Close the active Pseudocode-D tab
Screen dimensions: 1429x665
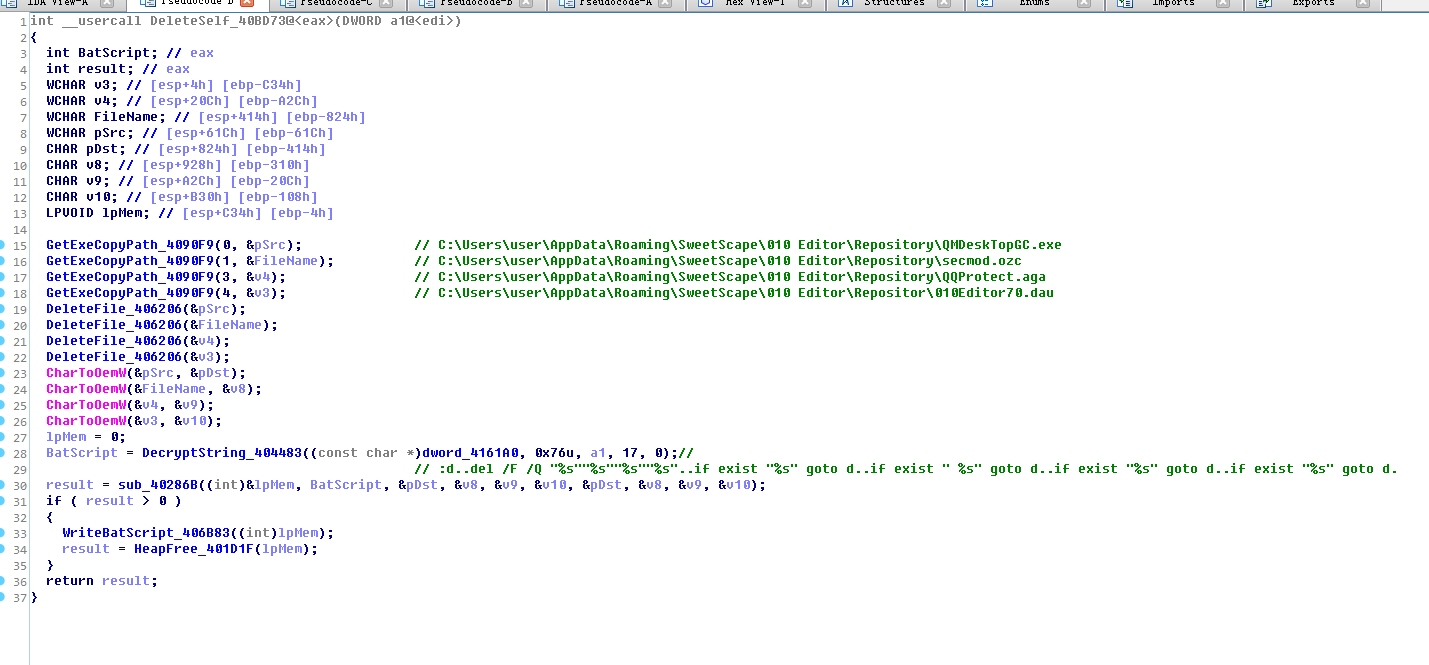(247, 3)
